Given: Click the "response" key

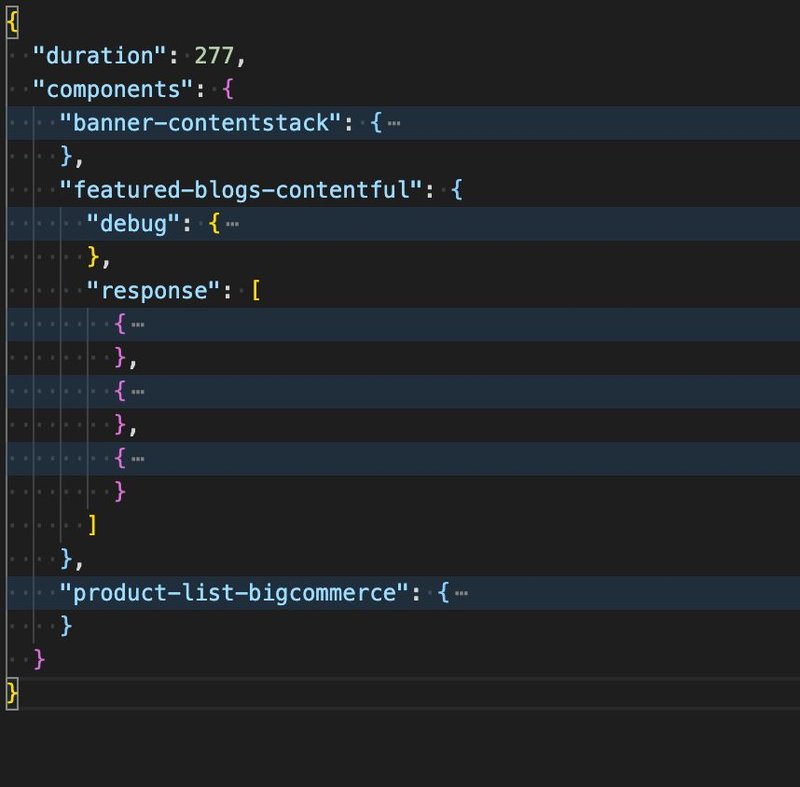Looking at the screenshot, I should [x=154, y=291].
